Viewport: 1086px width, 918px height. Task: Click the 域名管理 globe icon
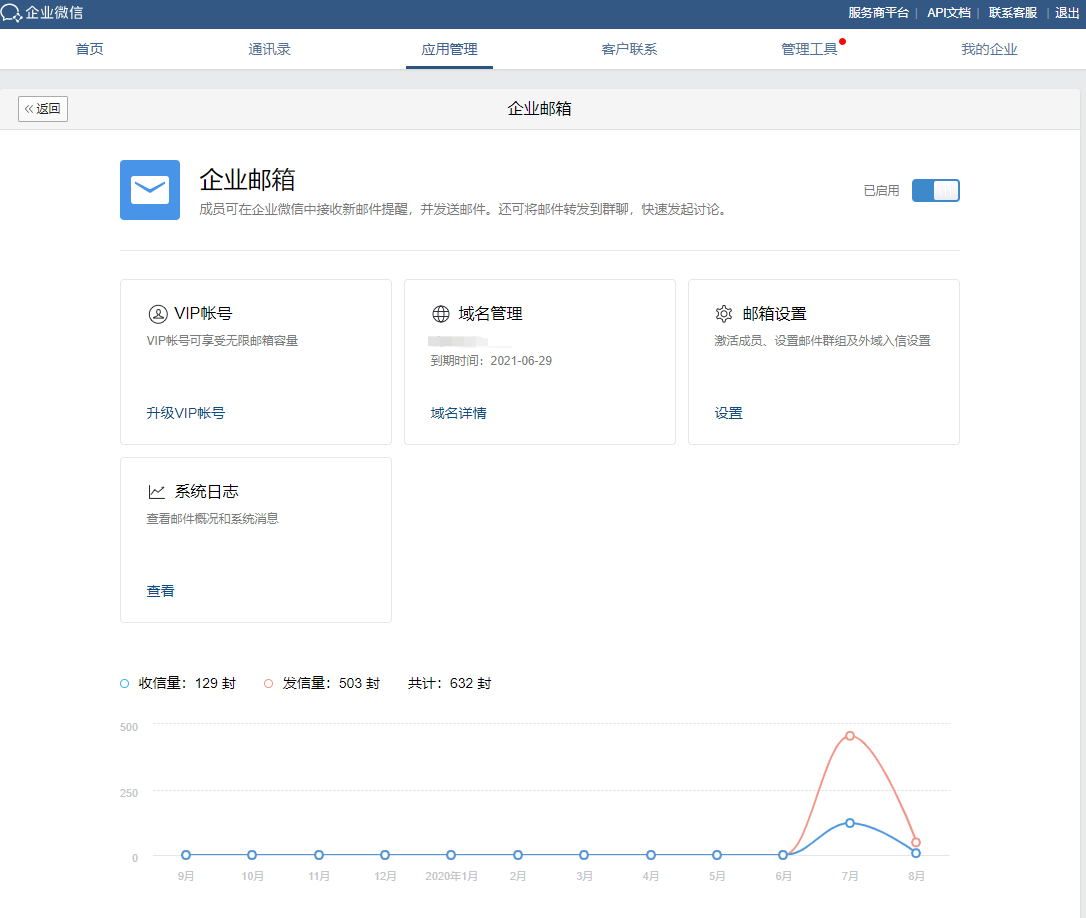(x=441, y=314)
